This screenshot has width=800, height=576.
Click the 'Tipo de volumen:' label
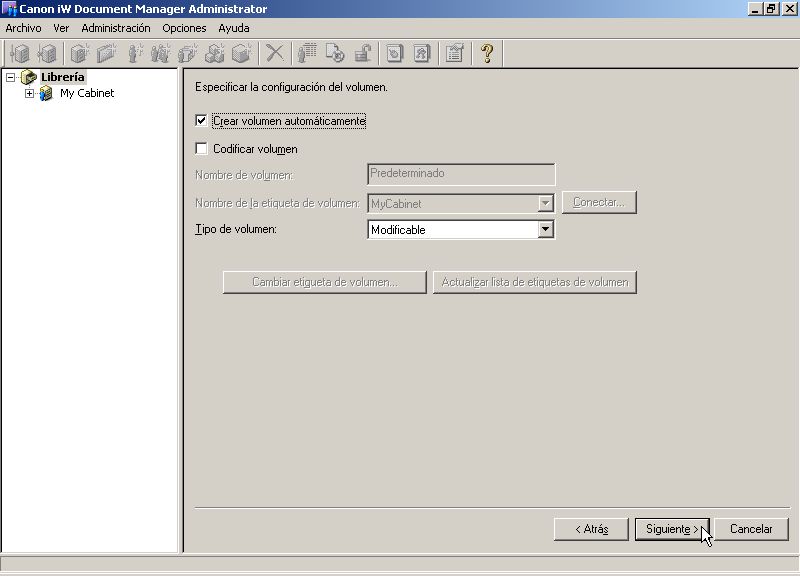(x=236, y=229)
